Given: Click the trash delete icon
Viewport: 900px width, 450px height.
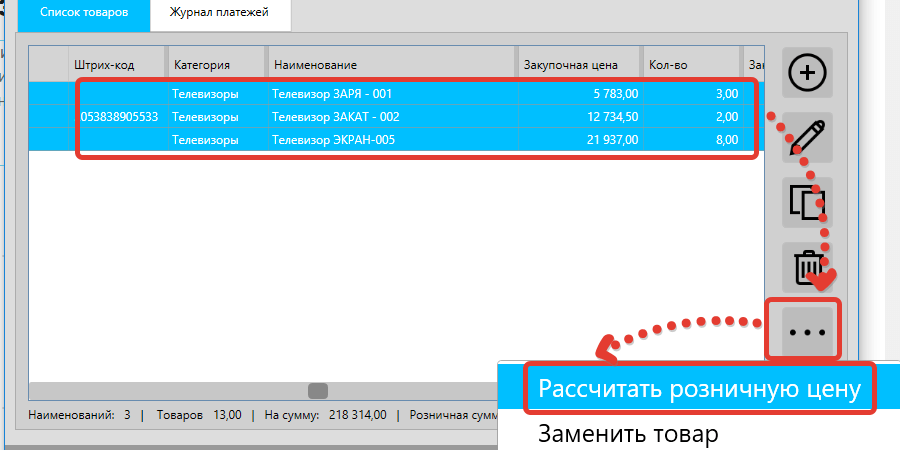Looking at the screenshot, I should (x=808, y=267).
